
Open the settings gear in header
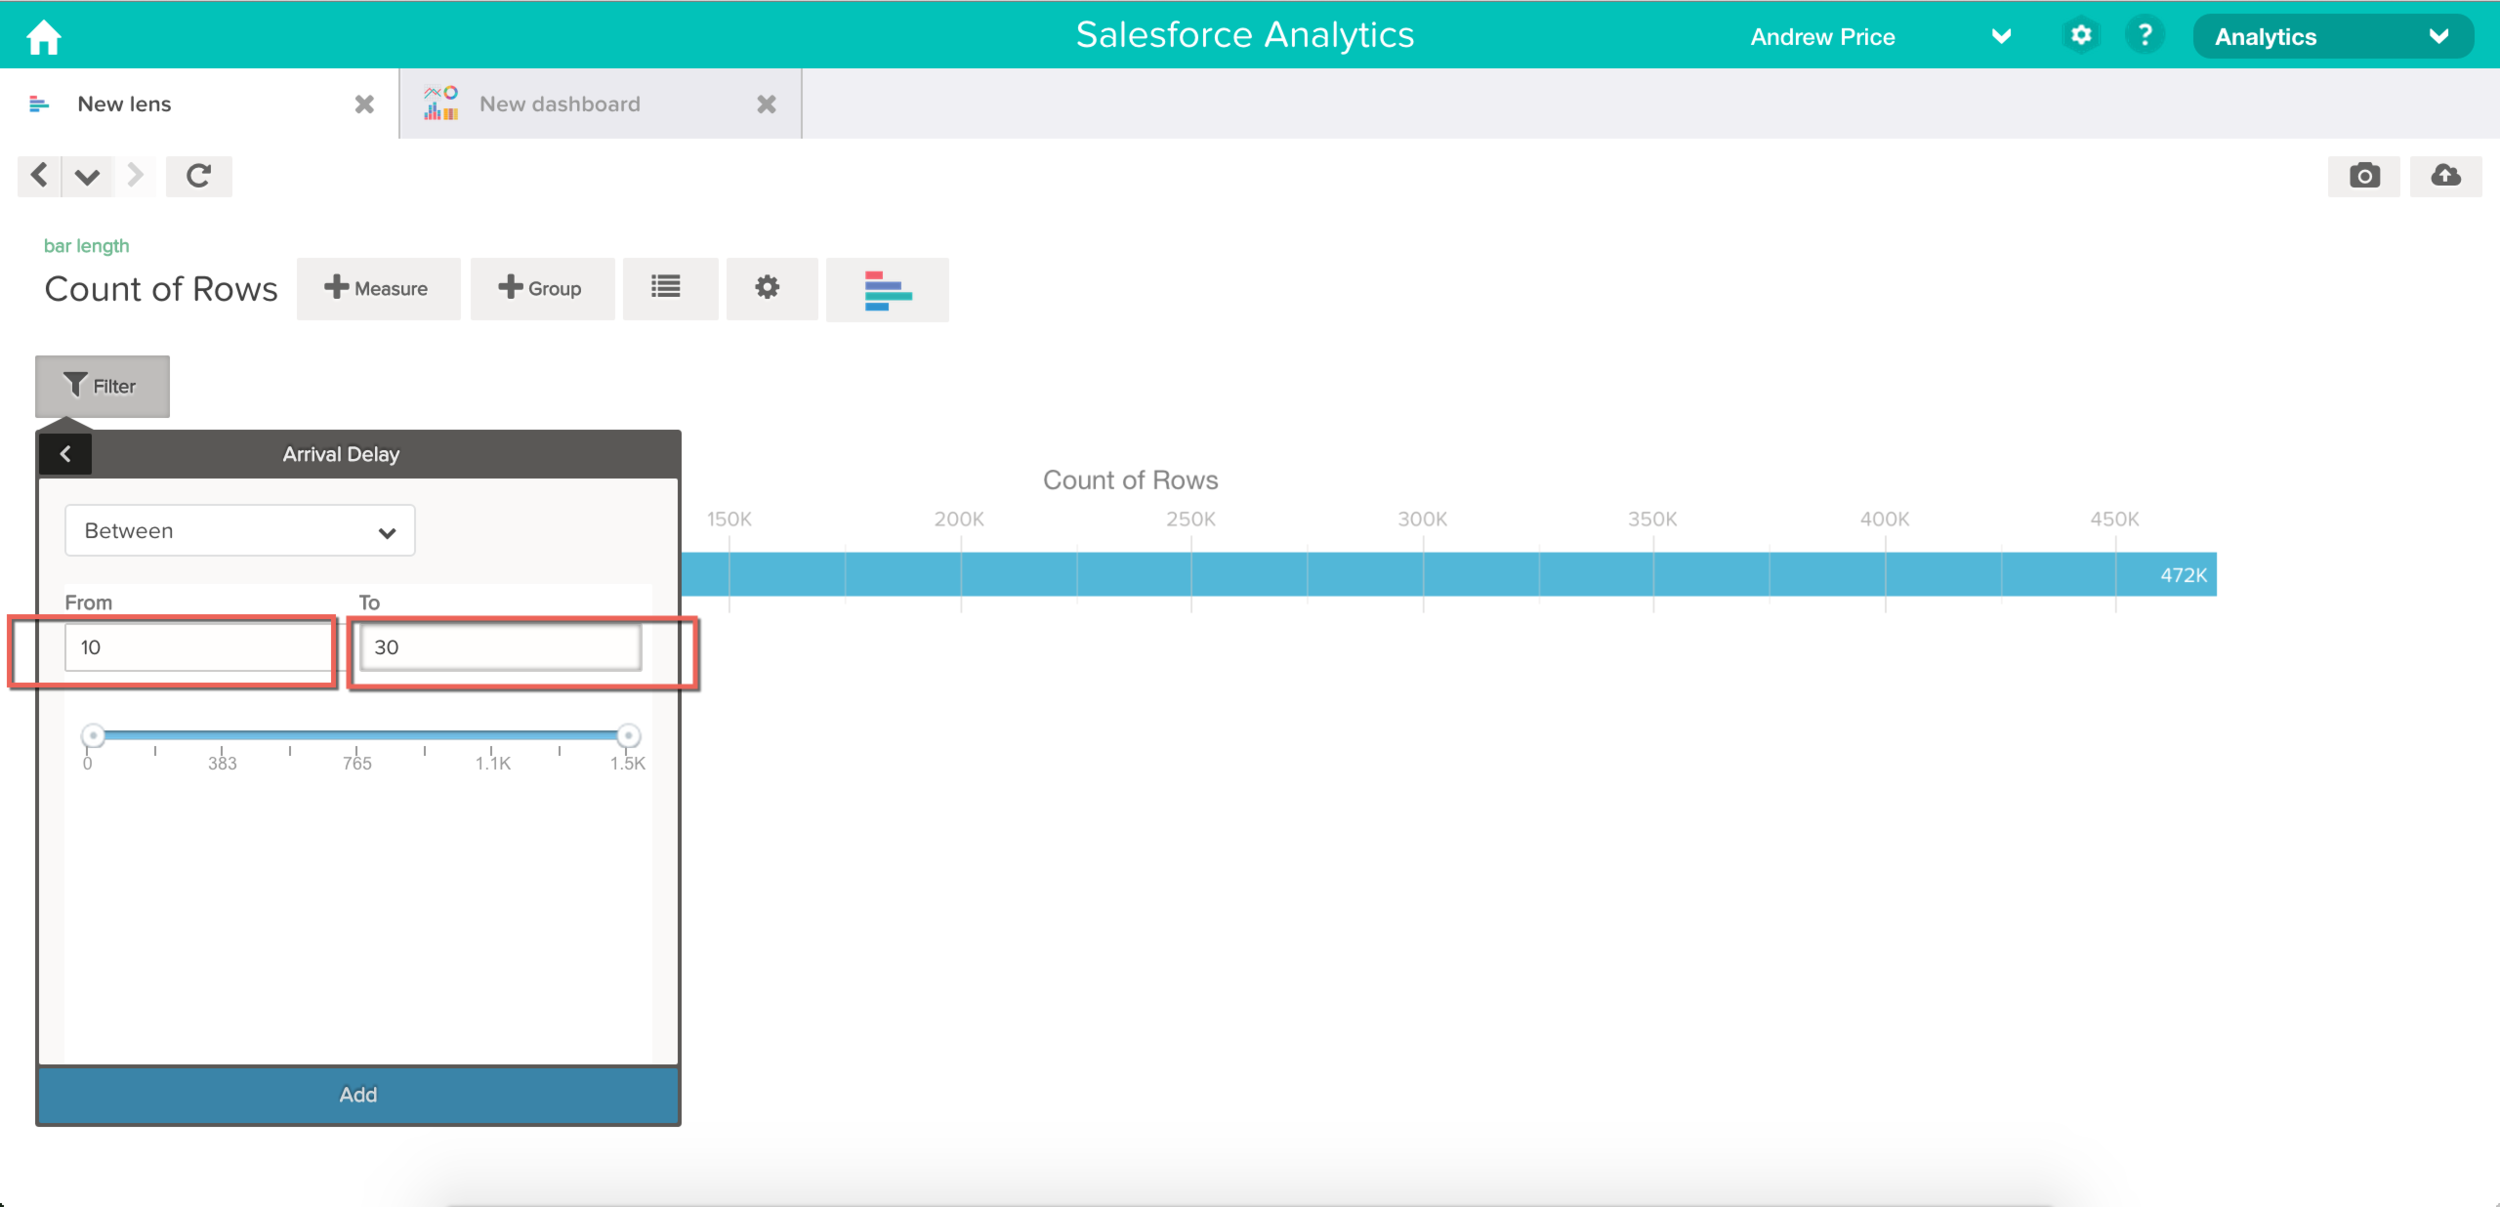[2081, 36]
